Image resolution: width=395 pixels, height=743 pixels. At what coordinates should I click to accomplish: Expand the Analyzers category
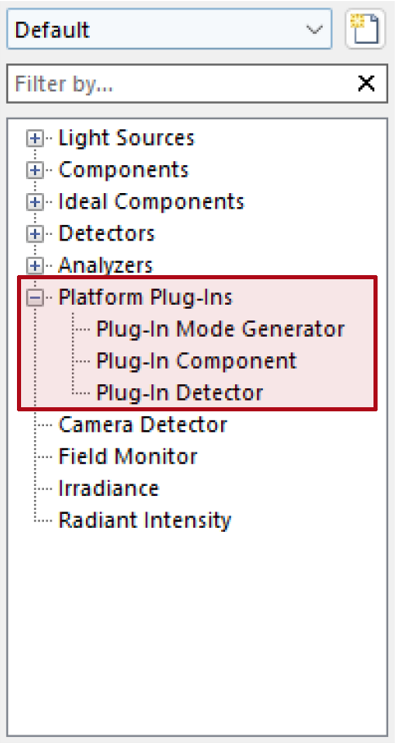[35, 266]
